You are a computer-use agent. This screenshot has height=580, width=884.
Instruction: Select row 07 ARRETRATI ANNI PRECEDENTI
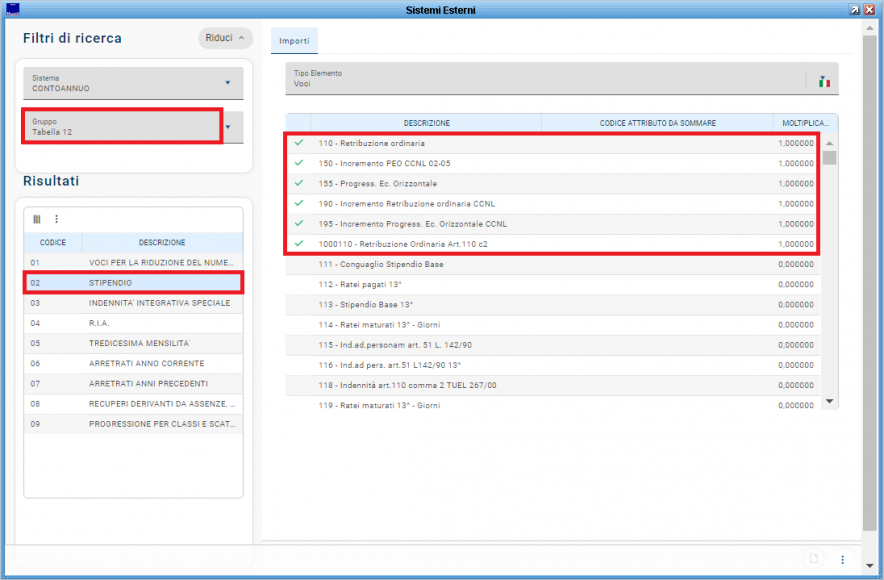[134, 383]
